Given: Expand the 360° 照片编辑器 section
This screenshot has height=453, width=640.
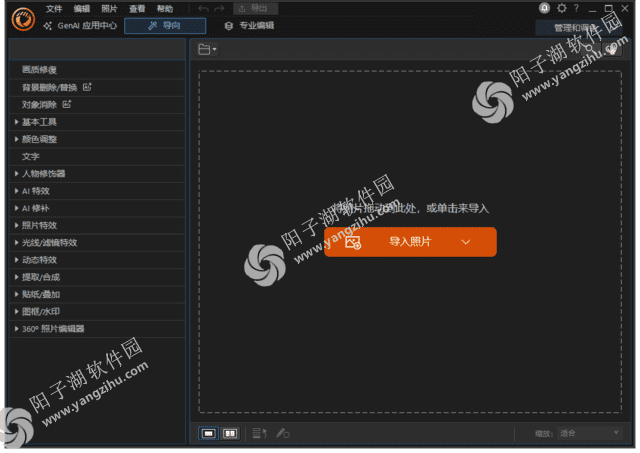Looking at the screenshot, I should click(x=97, y=329).
